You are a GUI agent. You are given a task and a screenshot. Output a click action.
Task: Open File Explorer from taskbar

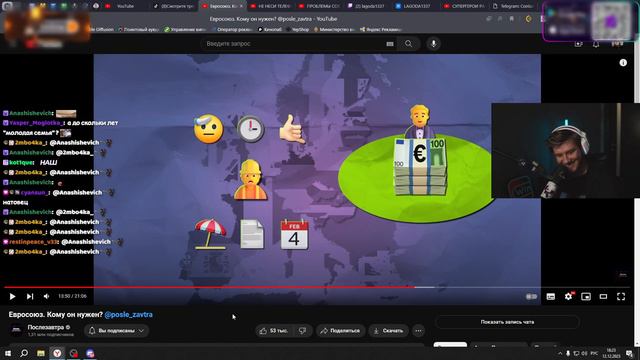(x=41, y=353)
